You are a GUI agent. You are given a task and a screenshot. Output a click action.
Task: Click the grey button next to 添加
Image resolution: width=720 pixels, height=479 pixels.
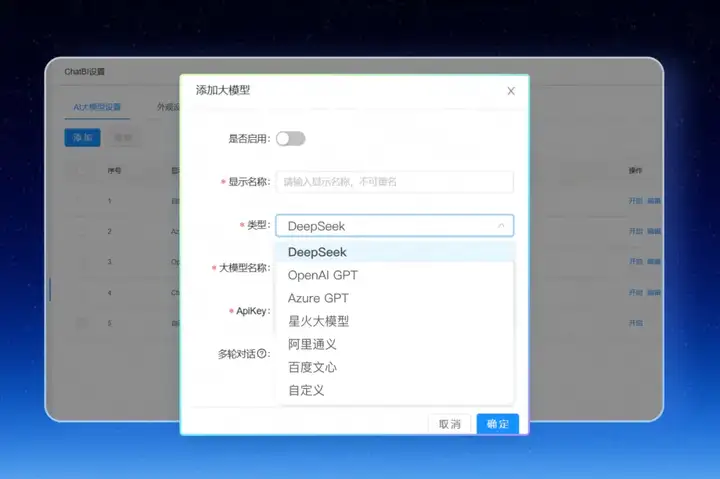[123, 137]
